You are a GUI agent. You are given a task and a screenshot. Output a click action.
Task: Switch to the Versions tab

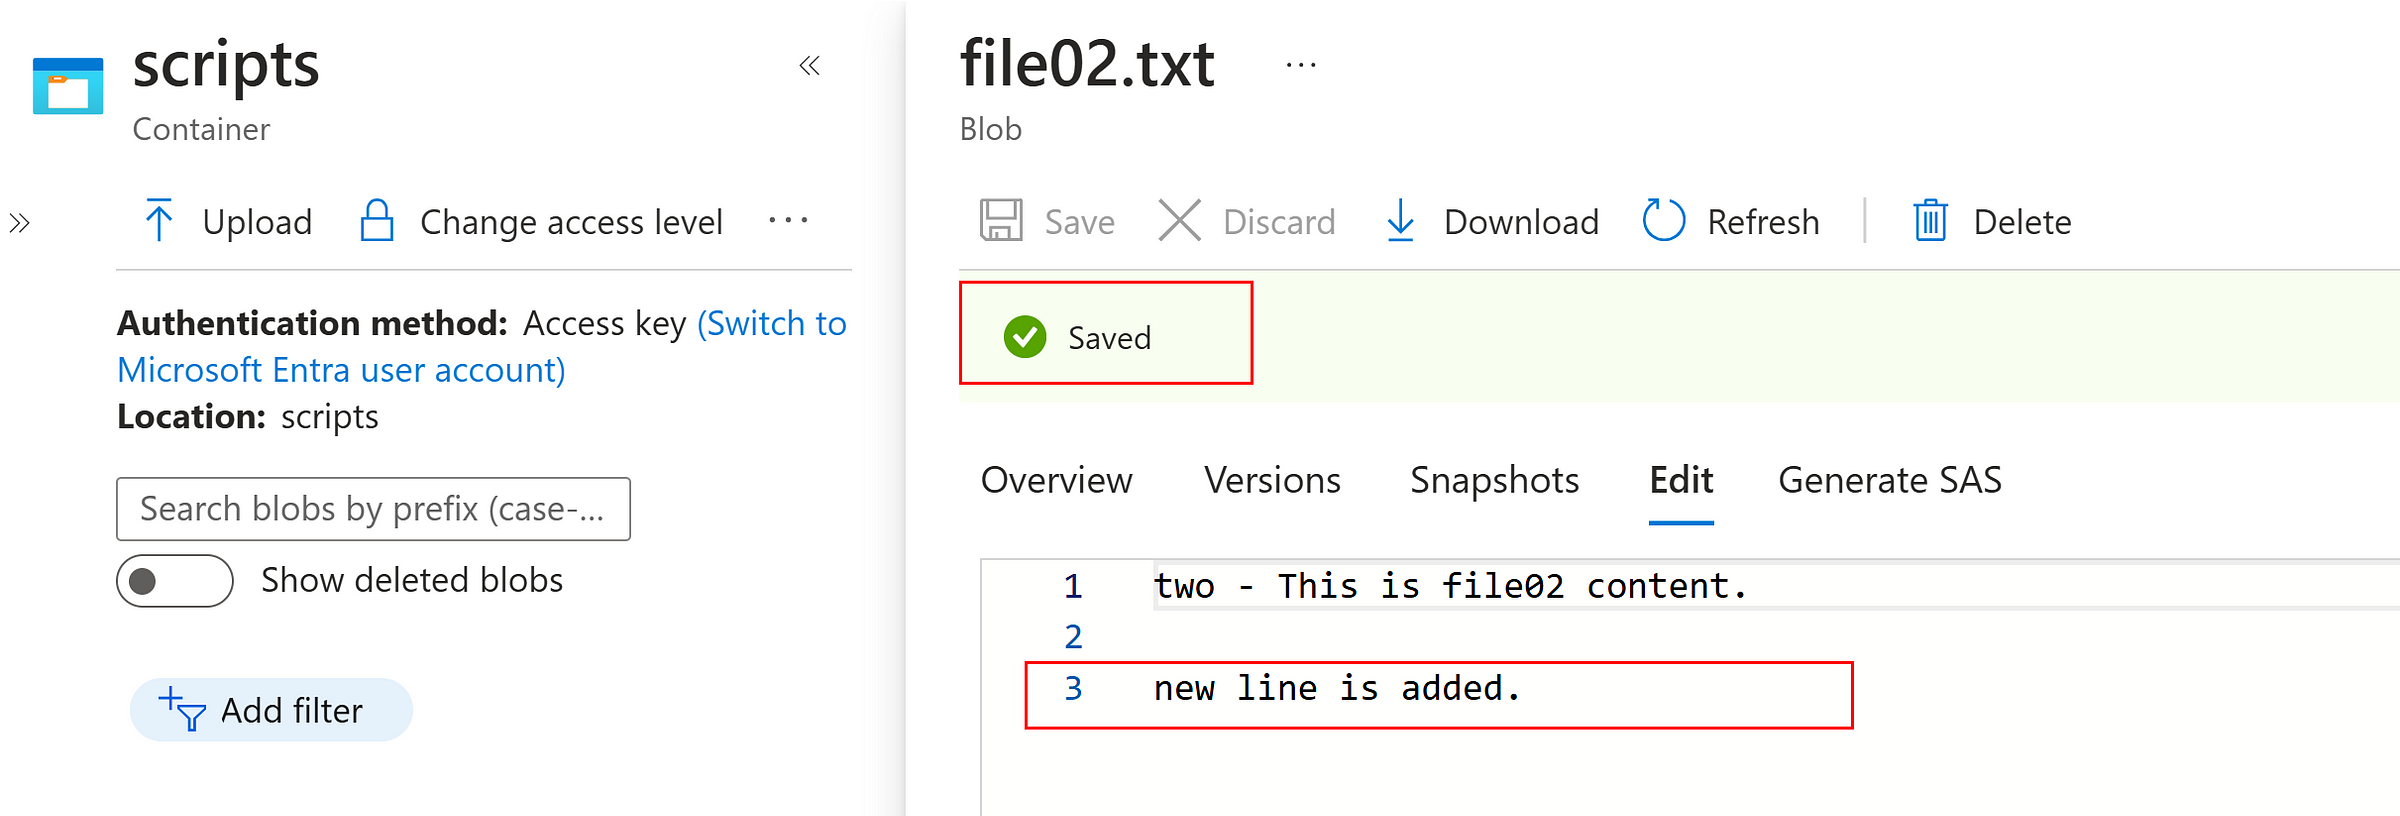coord(1272,480)
